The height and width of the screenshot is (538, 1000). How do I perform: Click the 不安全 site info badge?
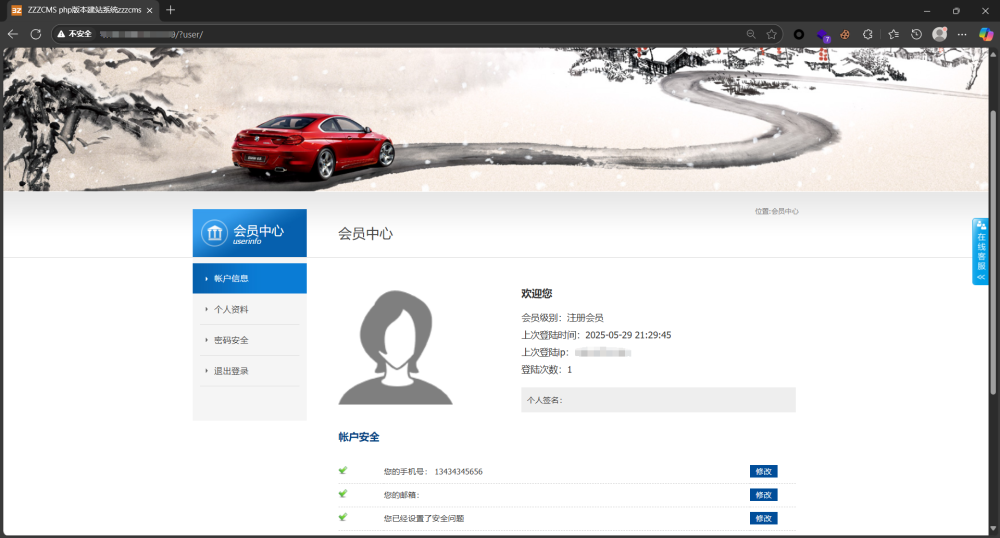pos(75,33)
